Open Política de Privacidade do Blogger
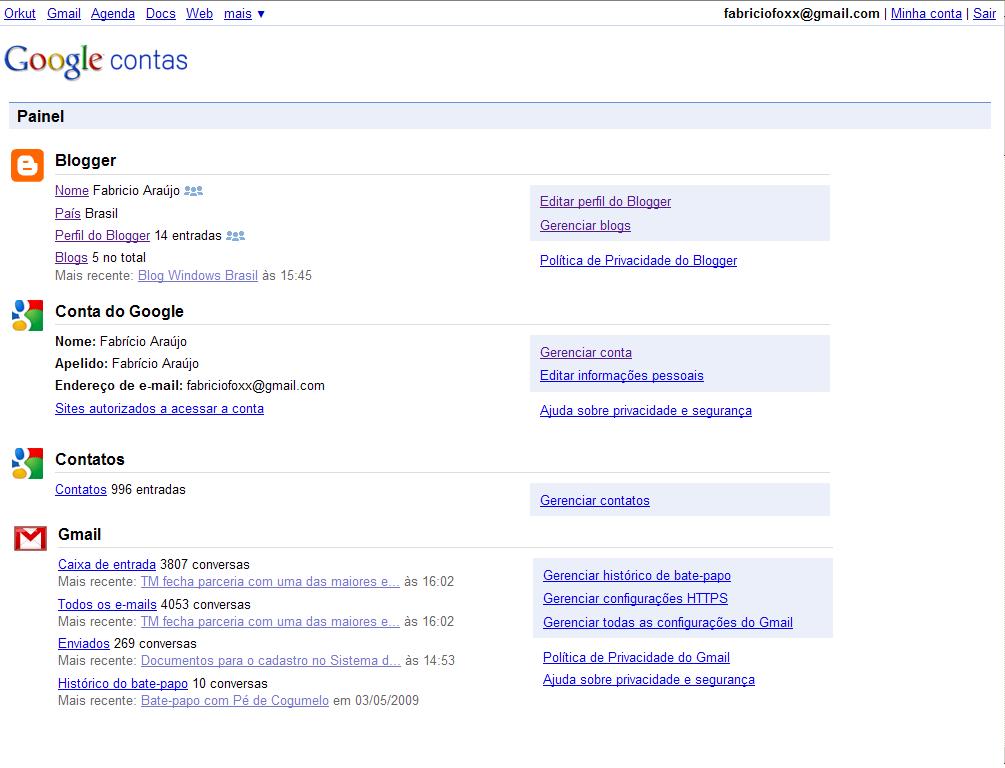This screenshot has width=1005, height=768. point(638,260)
